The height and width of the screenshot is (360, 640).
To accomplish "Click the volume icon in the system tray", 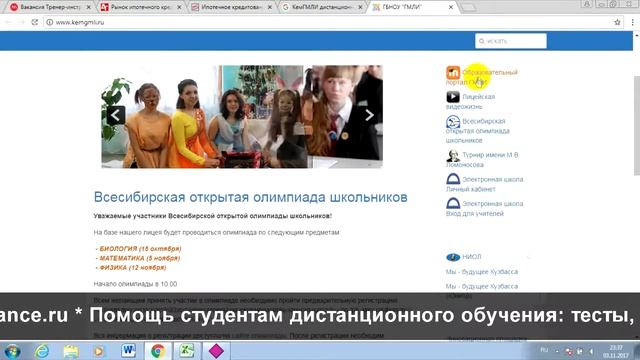I will point(591,351).
